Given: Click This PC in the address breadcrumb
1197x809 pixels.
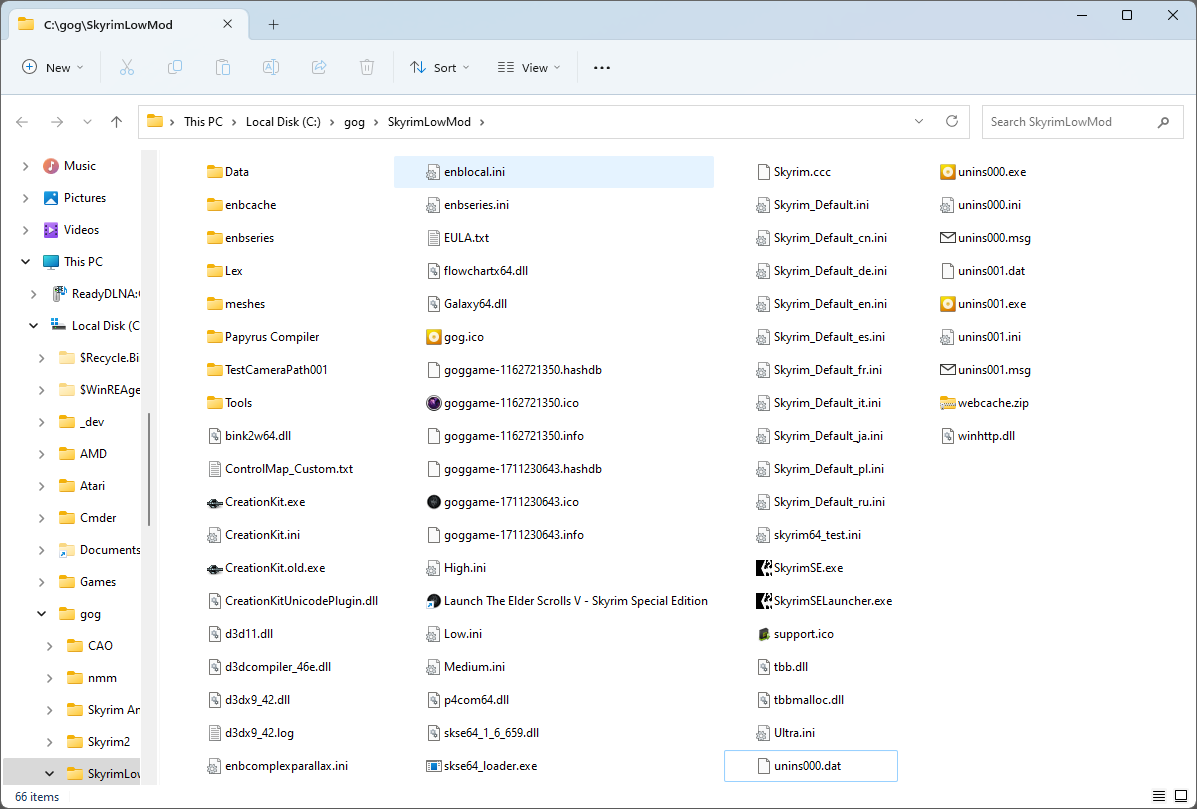Looking at the screenshot, I should (x=203, y=121).
